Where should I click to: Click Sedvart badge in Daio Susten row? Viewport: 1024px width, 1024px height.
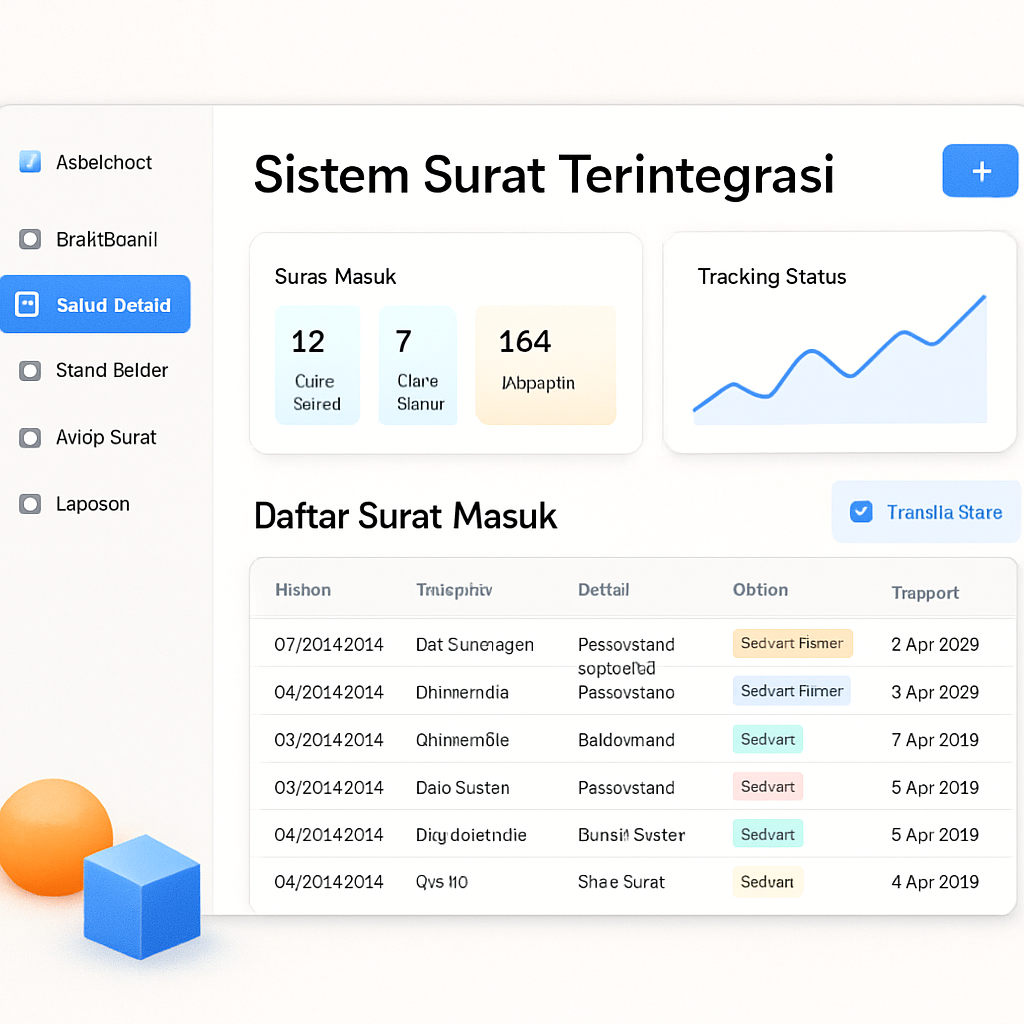click(767, 786)
